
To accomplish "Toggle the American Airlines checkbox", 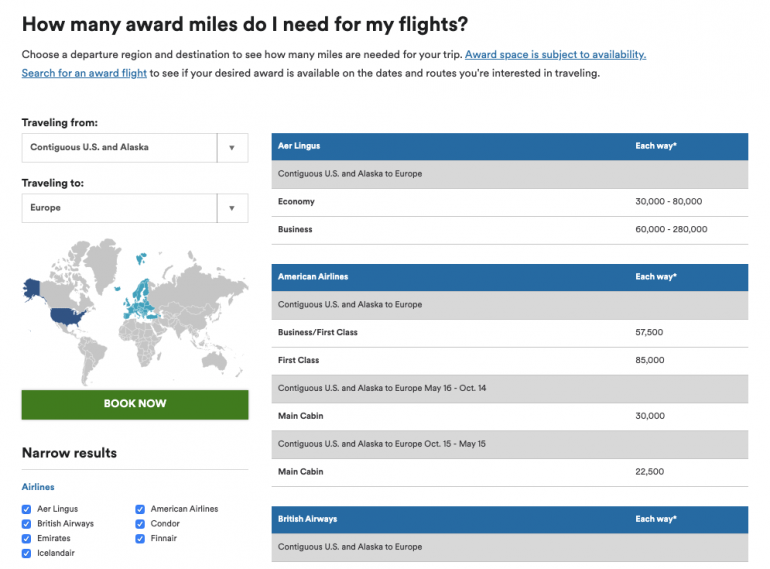I will [140, 509].
